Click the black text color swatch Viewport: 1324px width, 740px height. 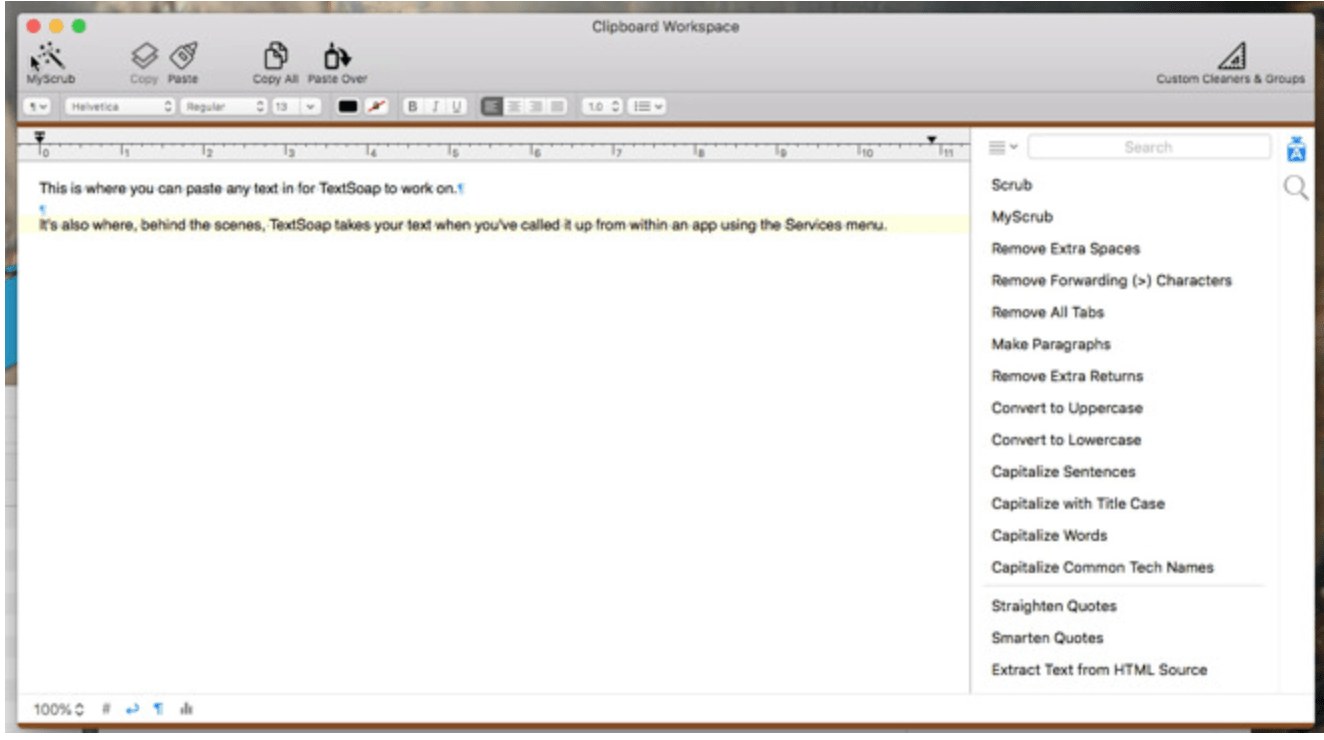tap(348, 106)
